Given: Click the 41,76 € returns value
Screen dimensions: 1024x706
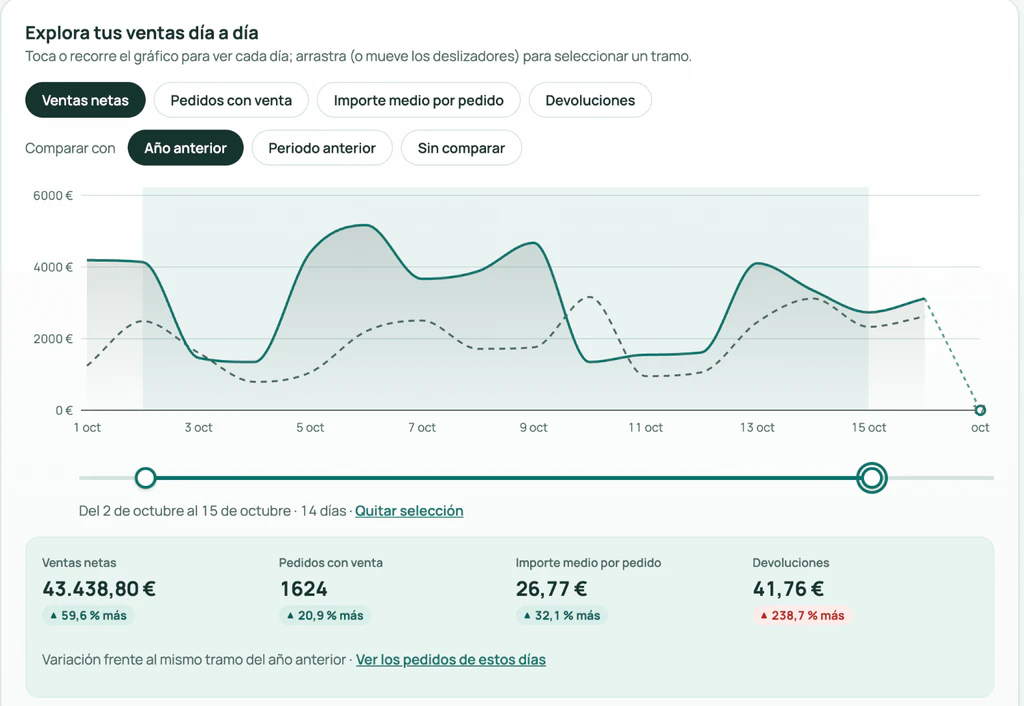Looking at the screenshot, I should [x=788, y=589].
